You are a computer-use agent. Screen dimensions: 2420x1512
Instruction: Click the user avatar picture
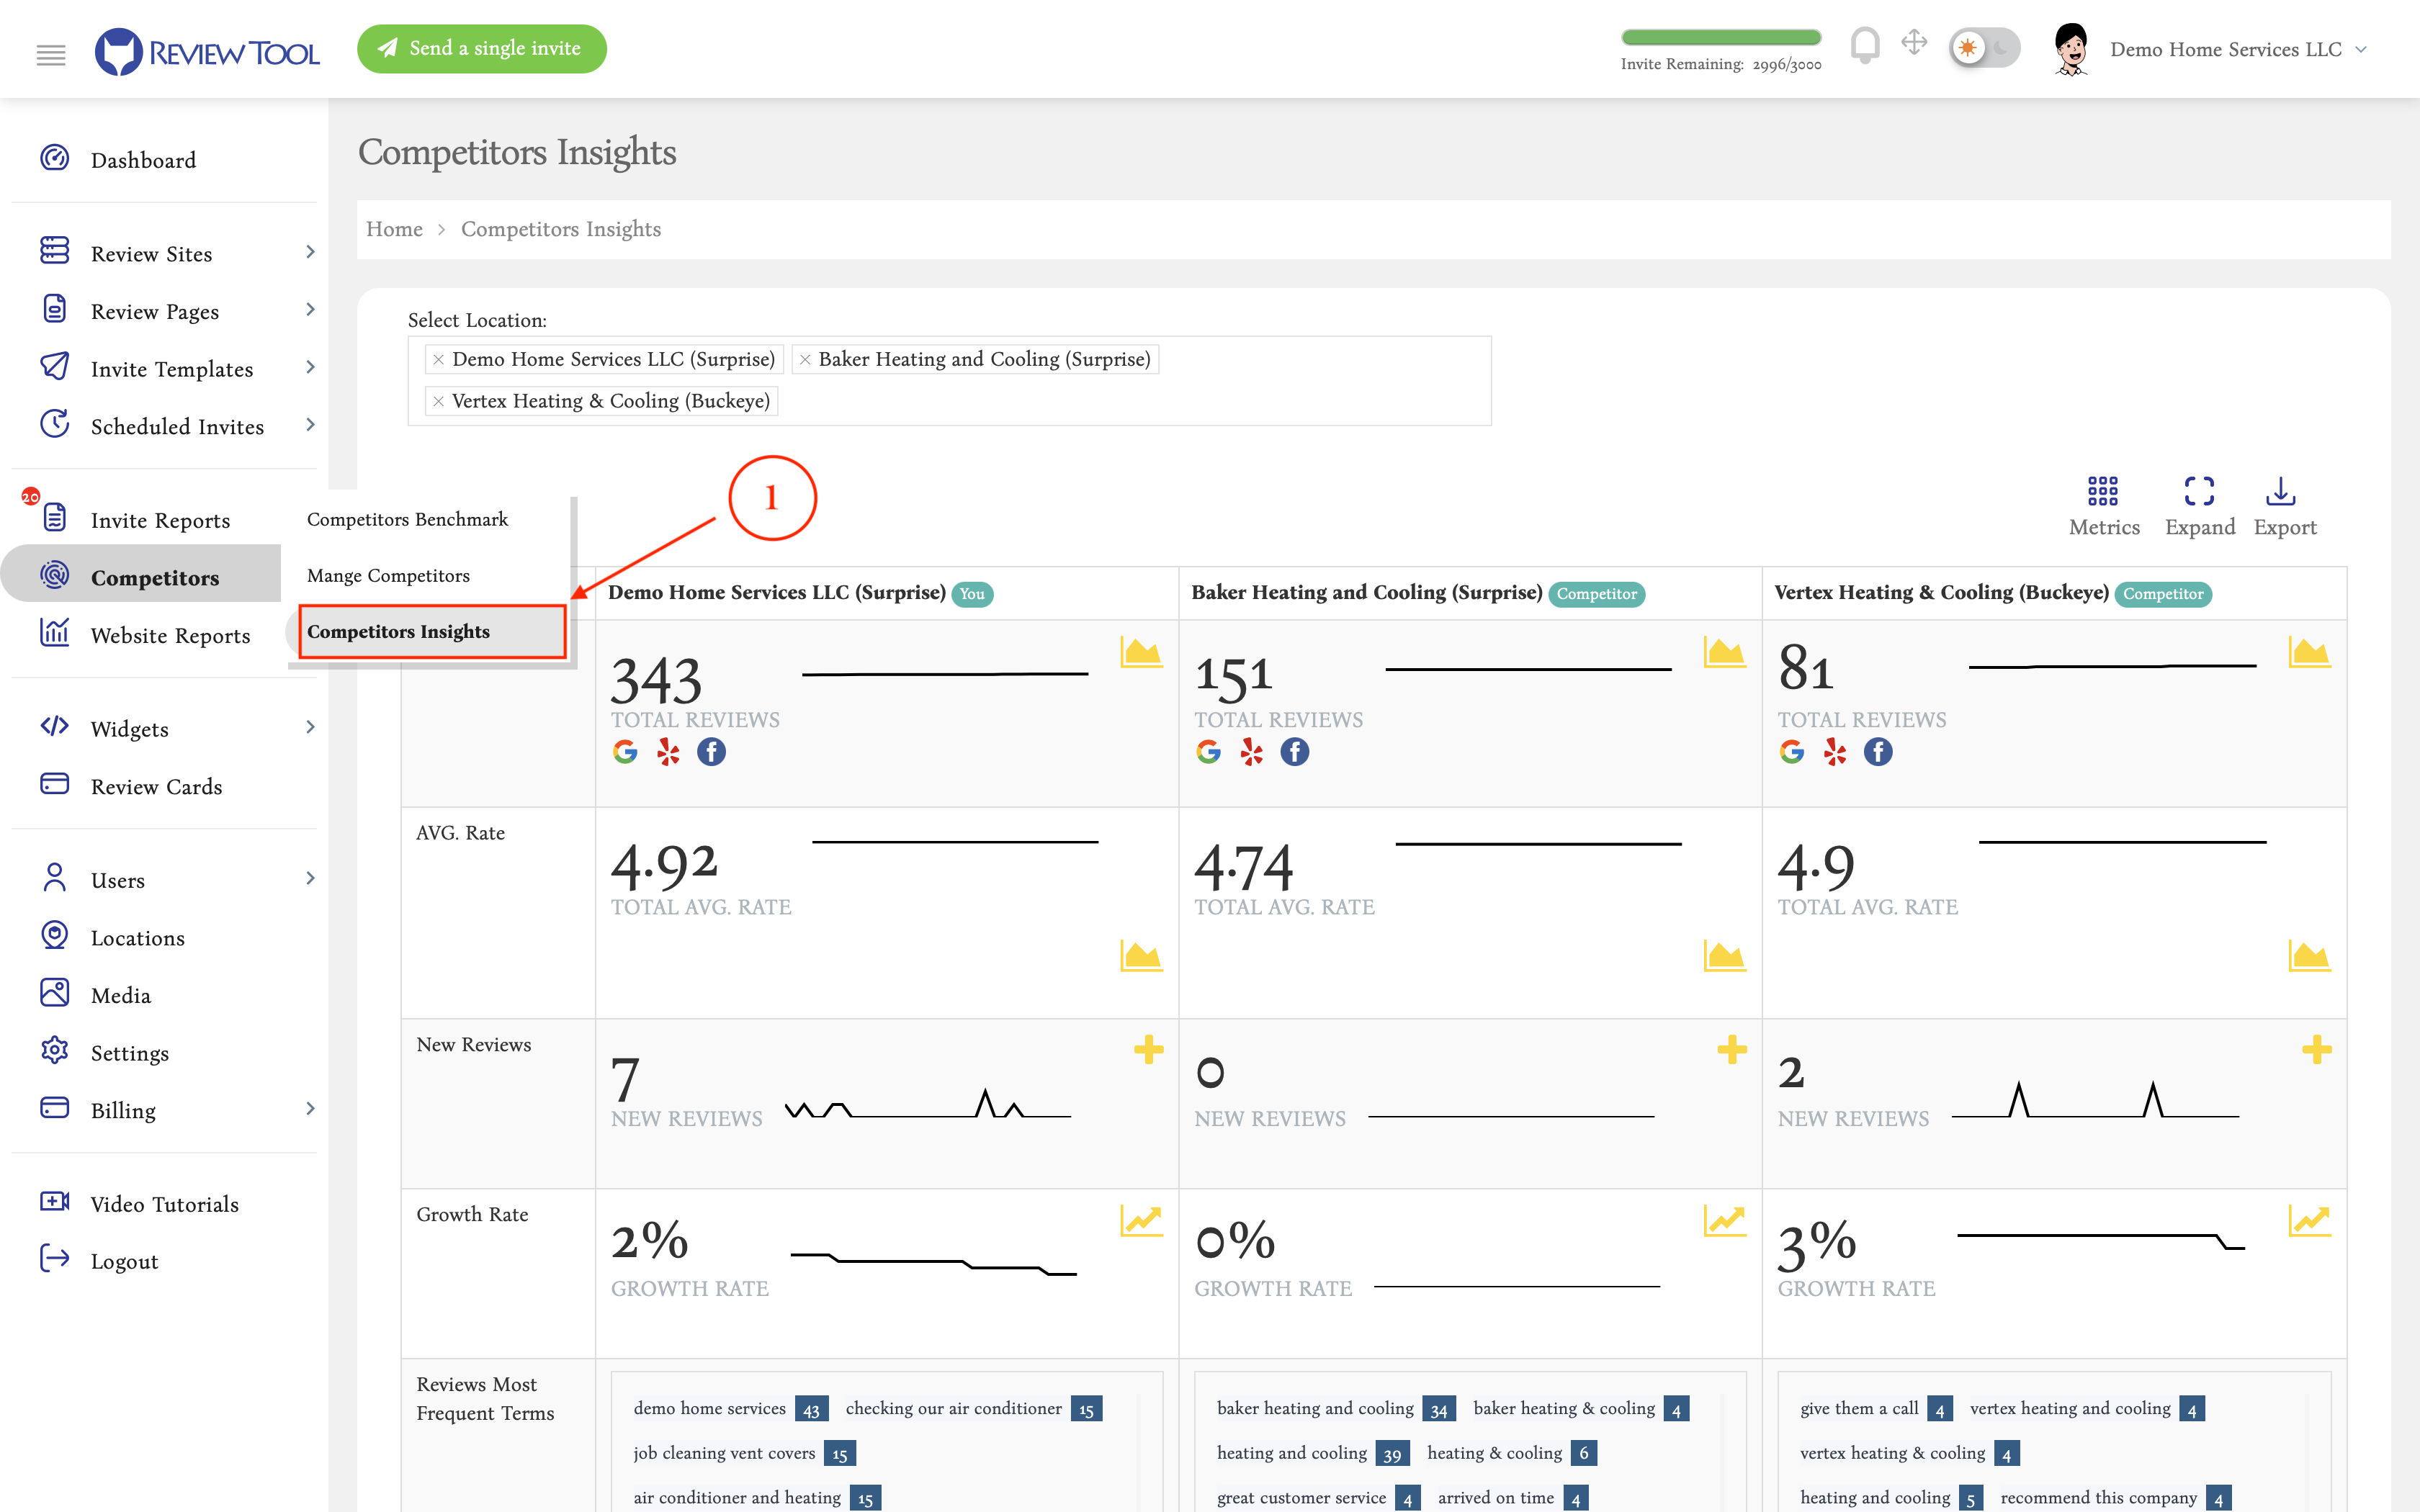[2070, 49]
